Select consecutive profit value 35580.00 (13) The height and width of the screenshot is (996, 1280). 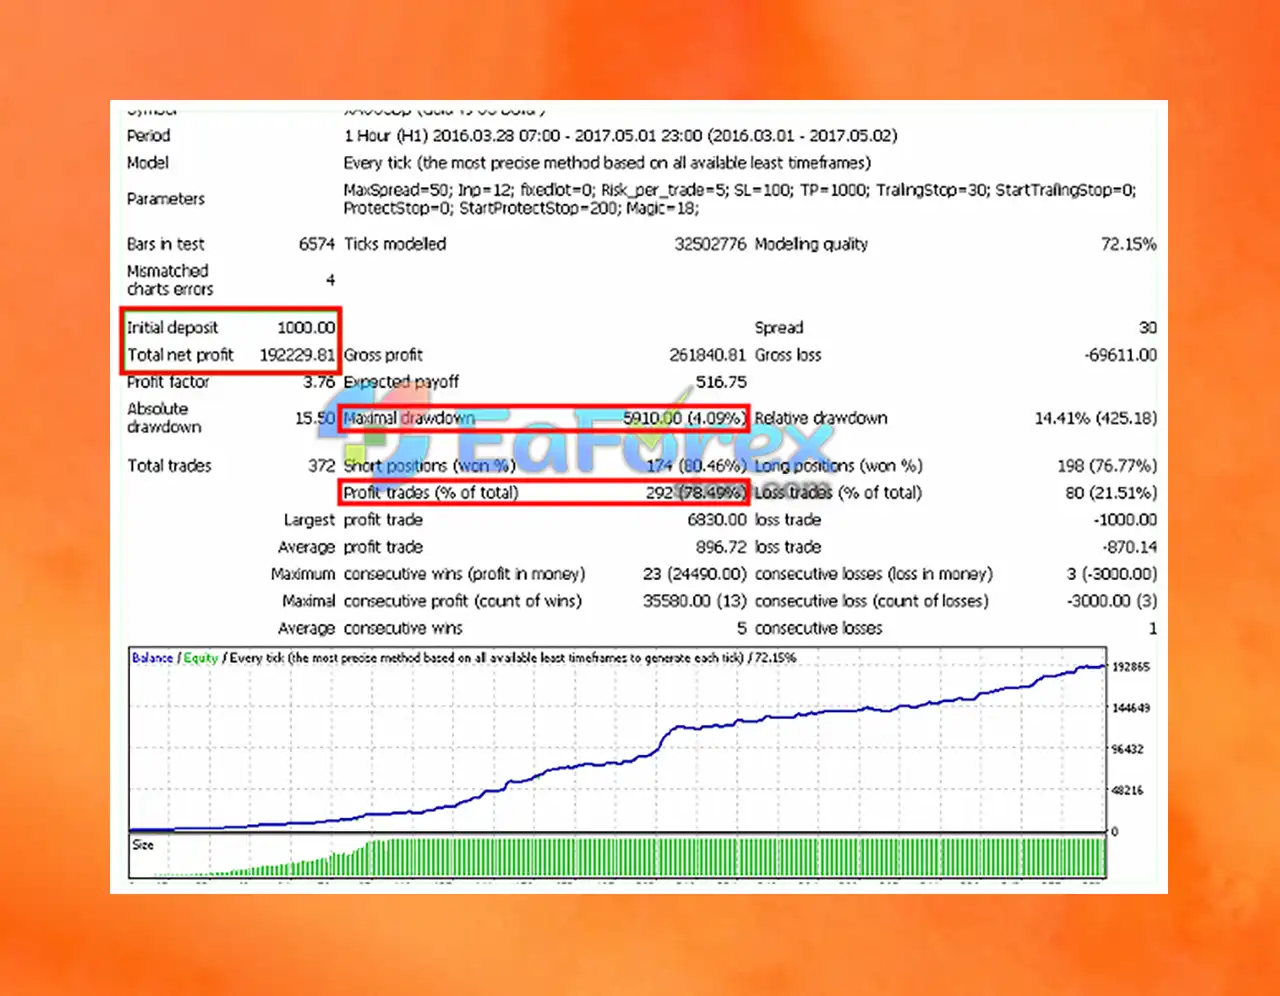(x=695, y=601)
